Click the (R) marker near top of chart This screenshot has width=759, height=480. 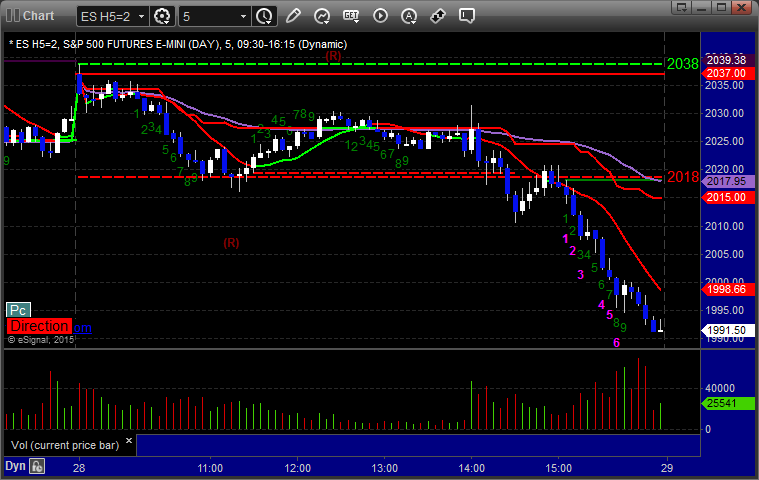(x=333, y=56)
